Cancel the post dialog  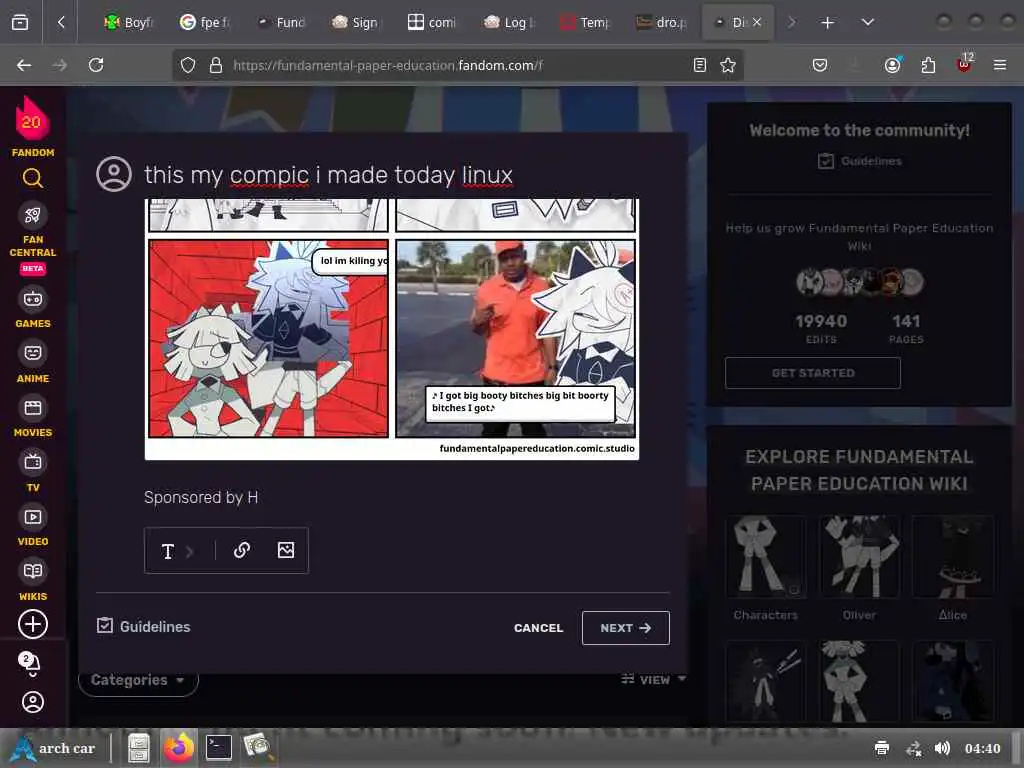pyautogui.click(x=538, y=628)
